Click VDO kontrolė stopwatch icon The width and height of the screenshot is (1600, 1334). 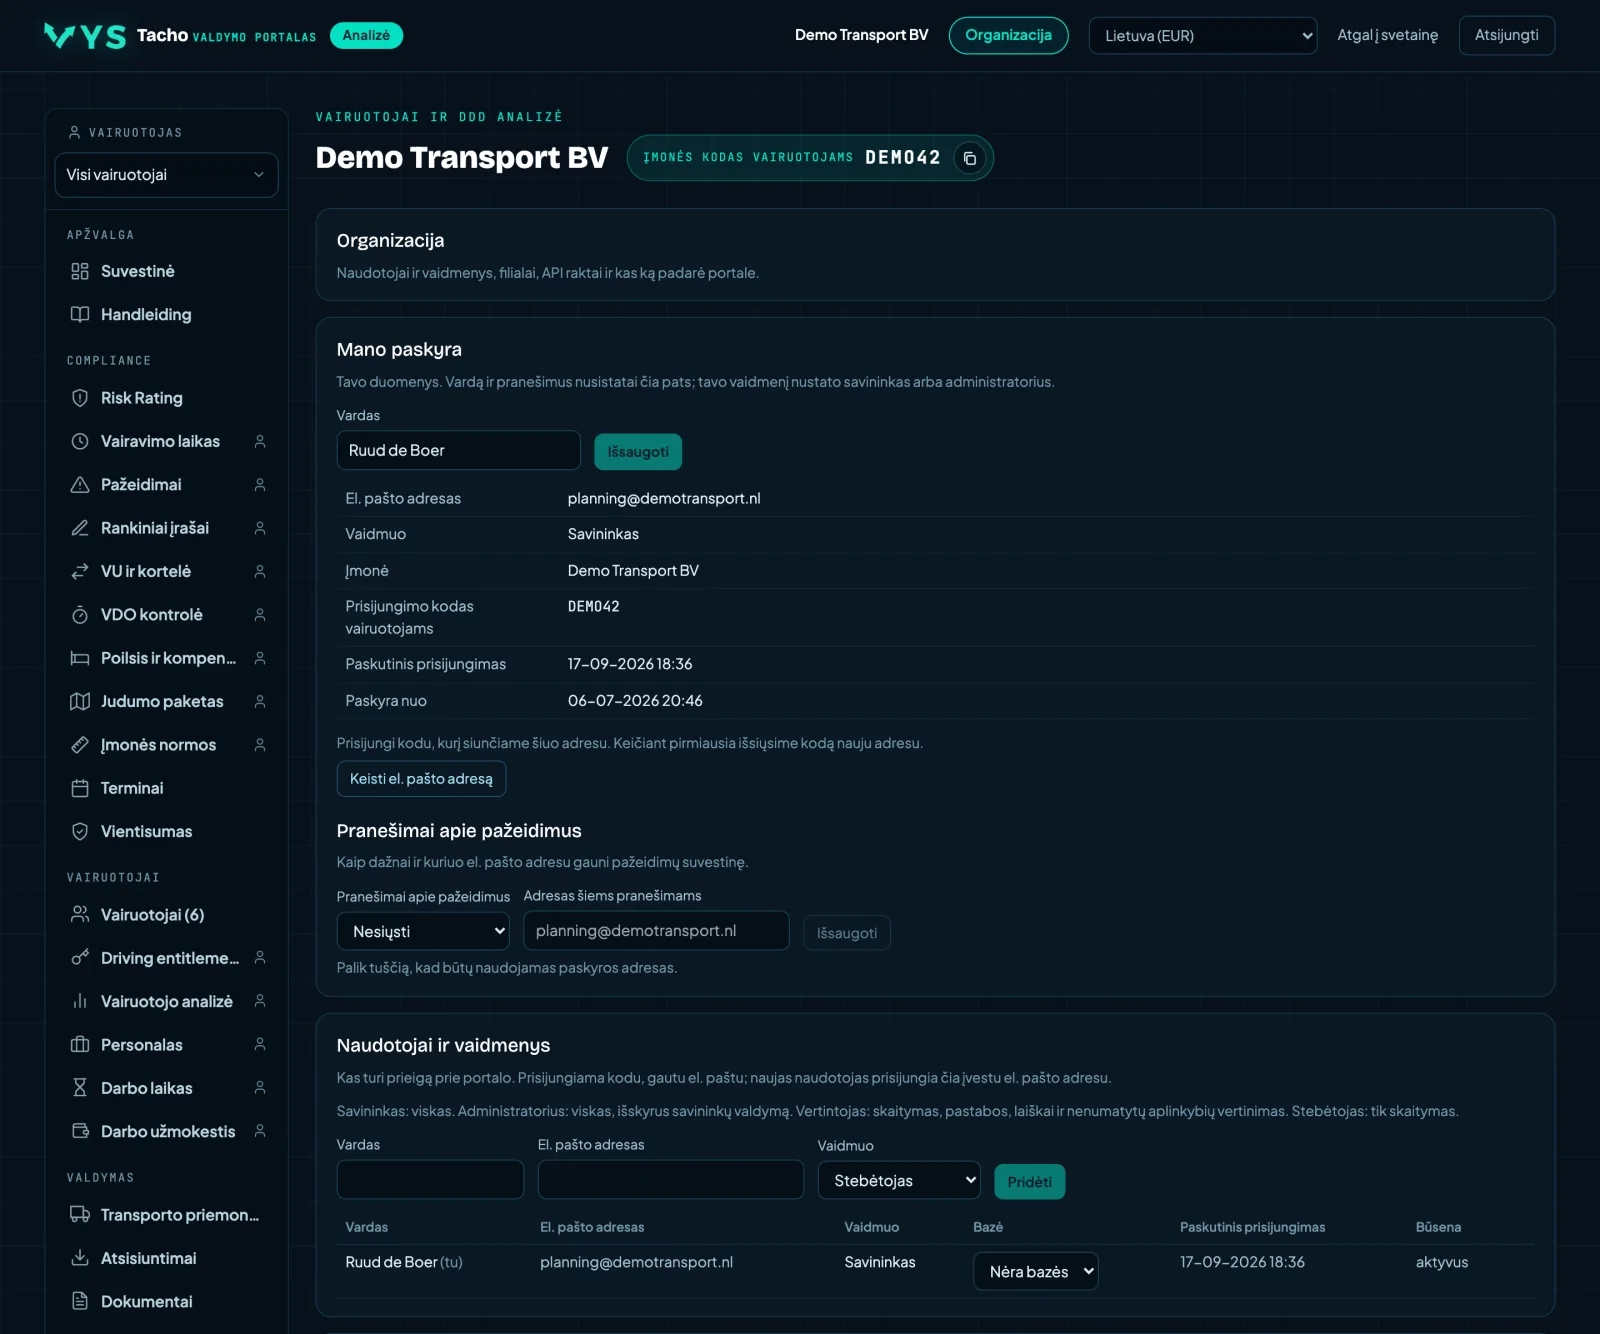coord(80,615)
